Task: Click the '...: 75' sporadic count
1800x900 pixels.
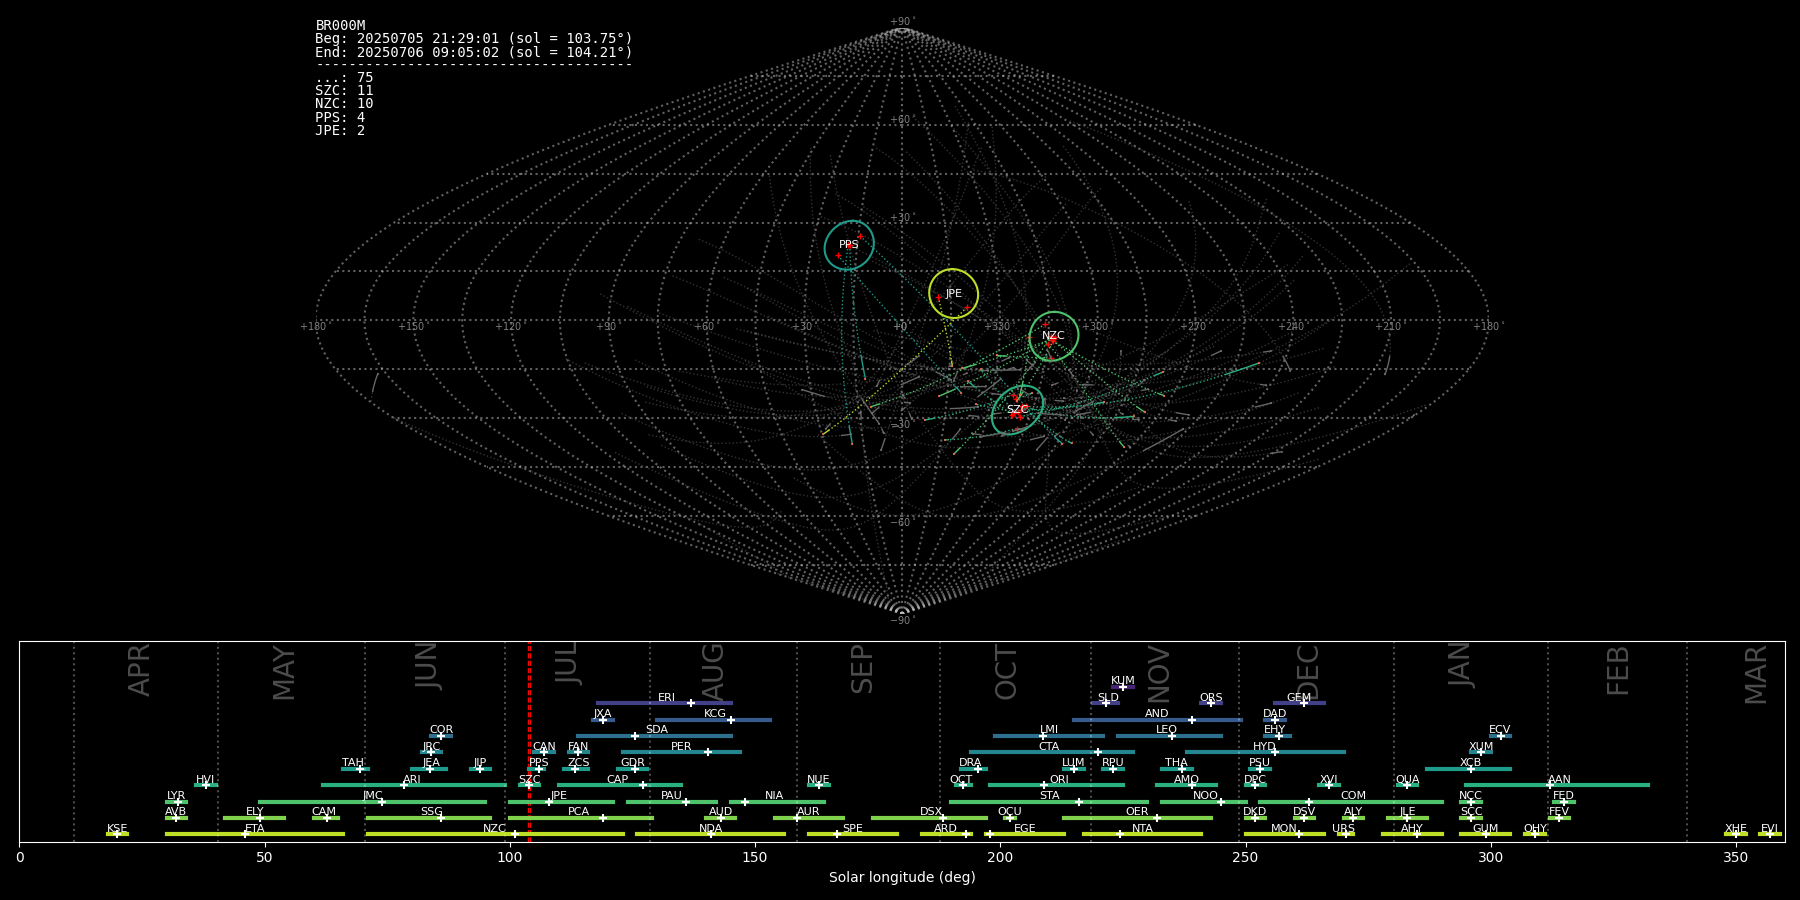Action: 344,78
